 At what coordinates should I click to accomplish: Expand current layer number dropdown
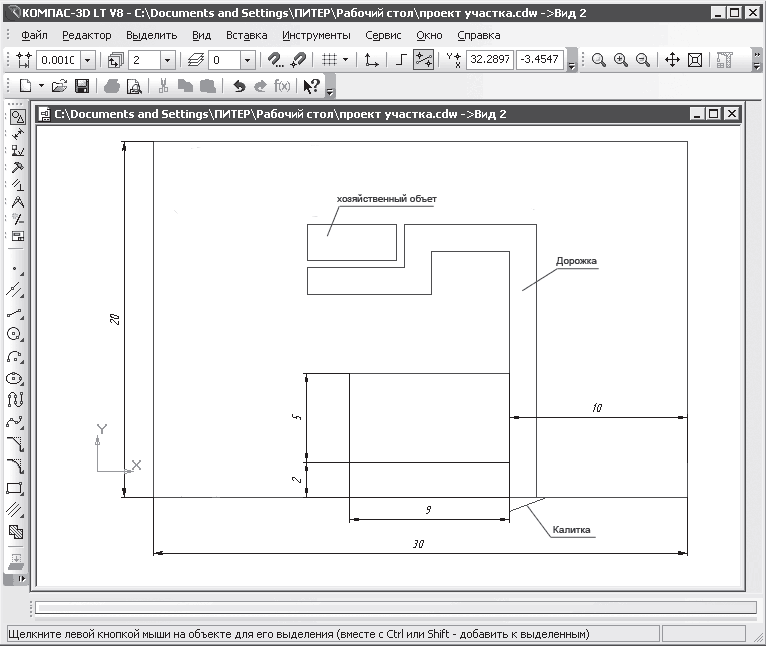[x=248, y=60]
